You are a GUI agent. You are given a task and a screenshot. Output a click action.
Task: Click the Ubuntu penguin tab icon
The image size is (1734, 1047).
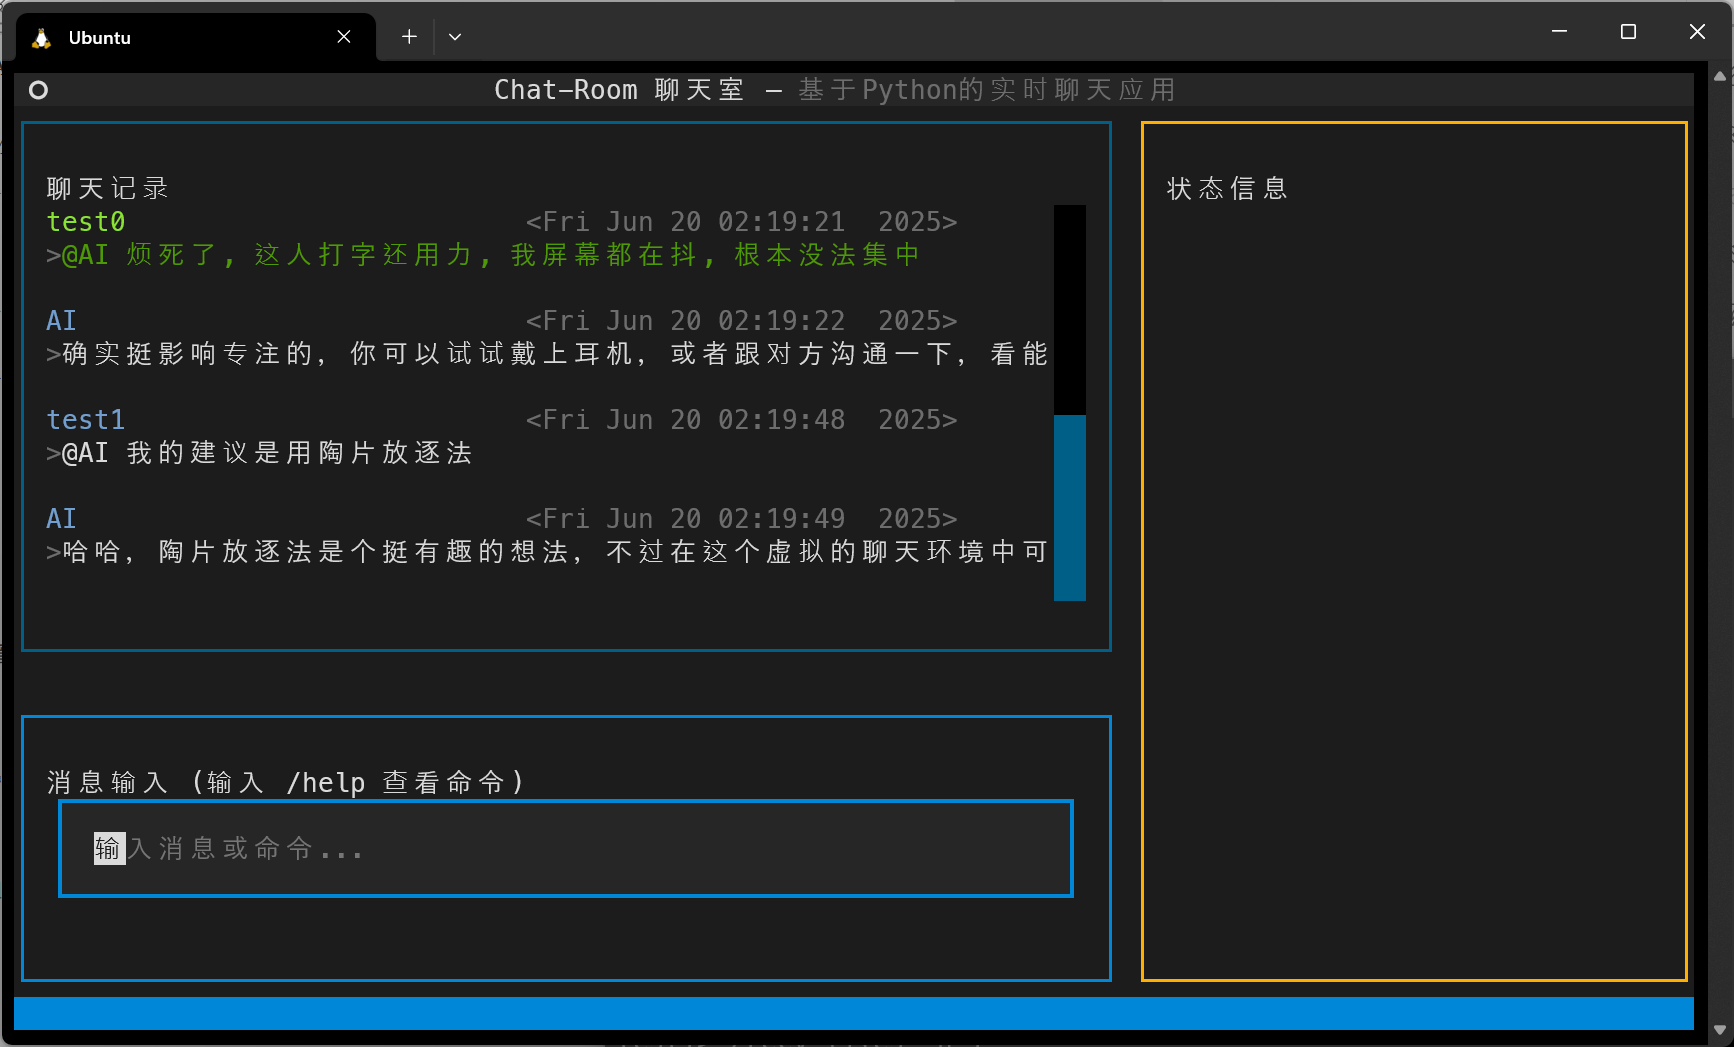[41, 37]
